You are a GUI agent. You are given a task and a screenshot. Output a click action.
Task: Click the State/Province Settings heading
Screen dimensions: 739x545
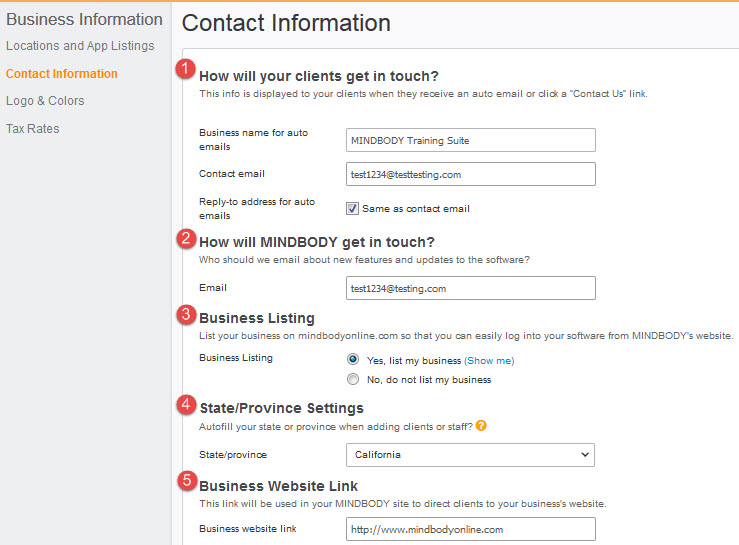click(281, 408)
